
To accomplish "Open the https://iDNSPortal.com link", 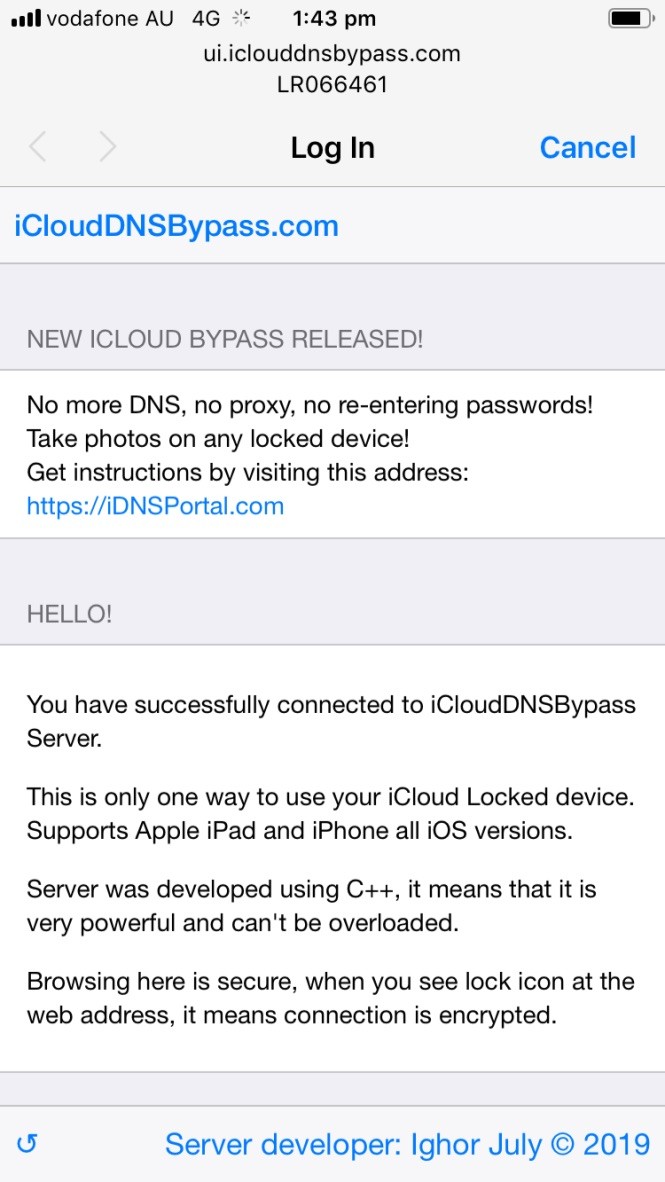I will pos(155,506).
